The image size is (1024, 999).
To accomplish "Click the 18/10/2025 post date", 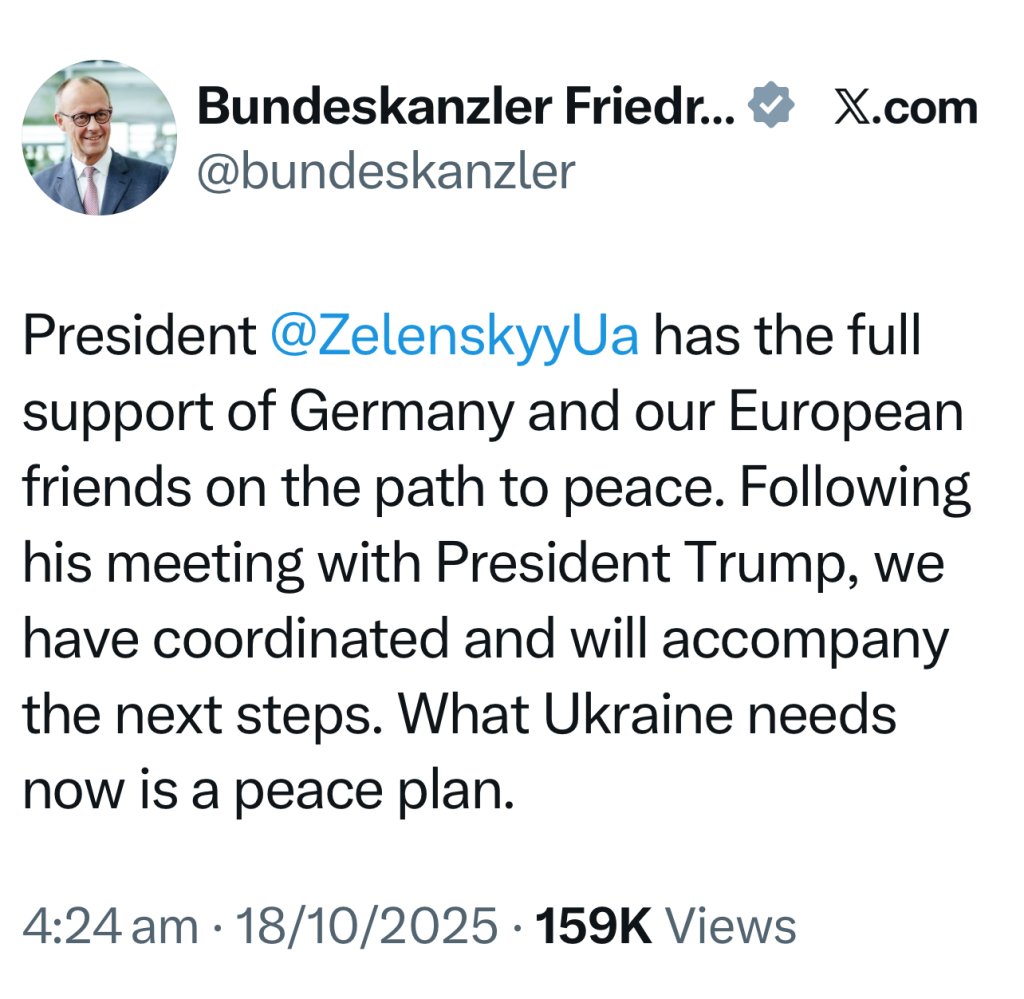I will tap(365, 925).
